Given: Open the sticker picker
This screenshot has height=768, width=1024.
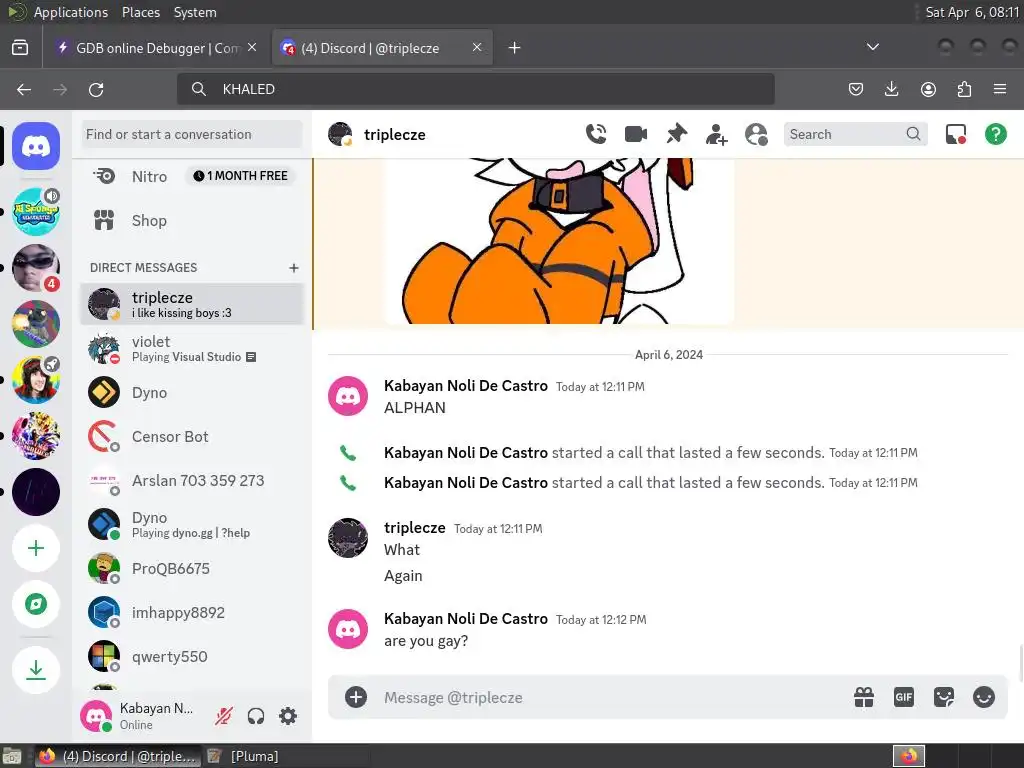Looking at the screenshot, I should pos(944,697).
